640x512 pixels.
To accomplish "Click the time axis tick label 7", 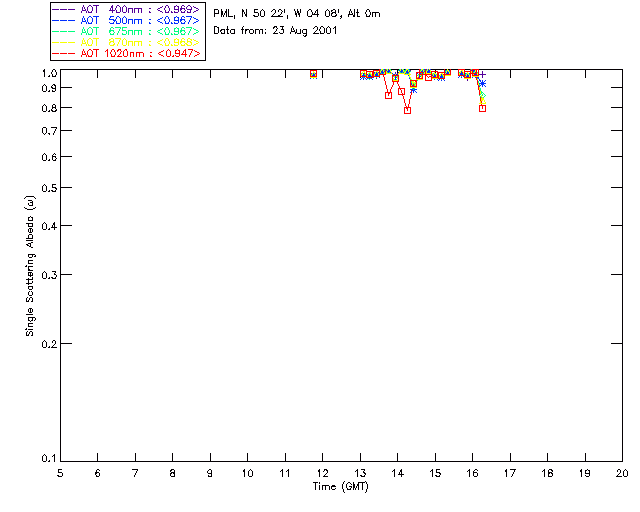I will pyautogui.click(x=135, y=473).
